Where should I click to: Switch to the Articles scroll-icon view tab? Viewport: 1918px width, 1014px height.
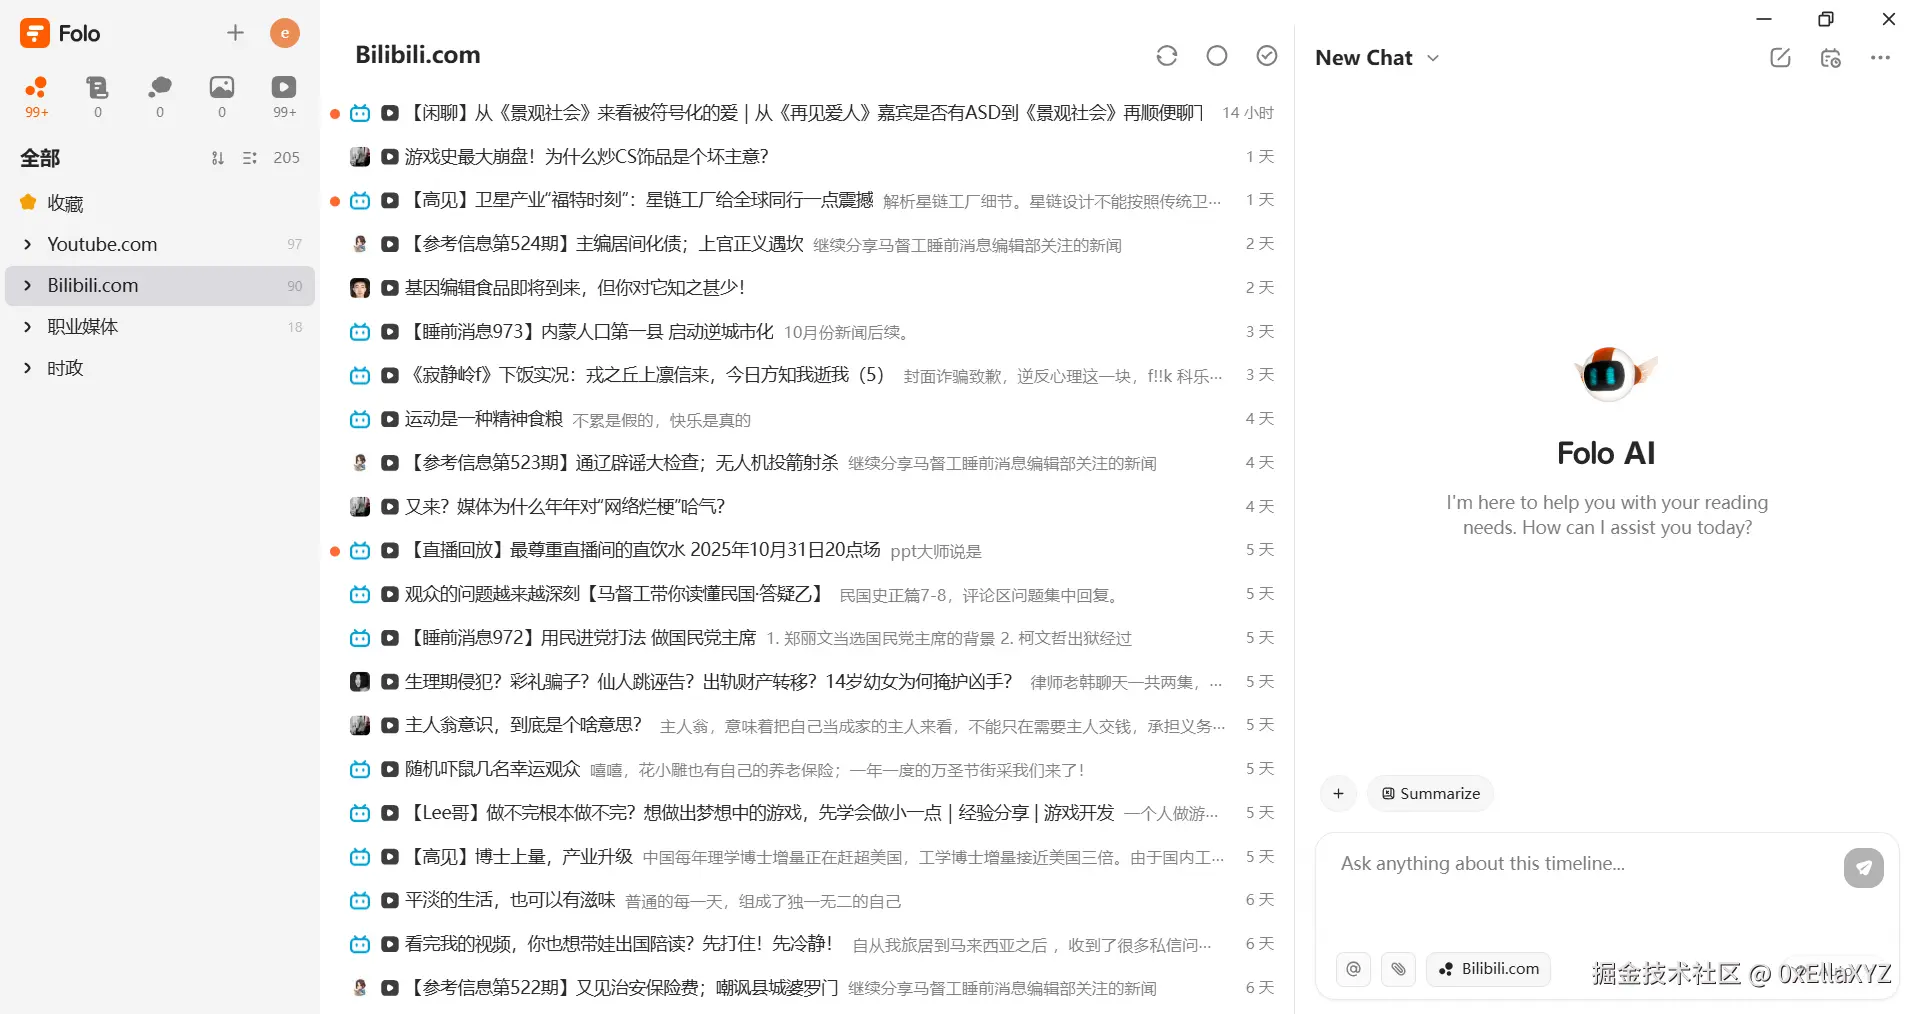[97, 97]
